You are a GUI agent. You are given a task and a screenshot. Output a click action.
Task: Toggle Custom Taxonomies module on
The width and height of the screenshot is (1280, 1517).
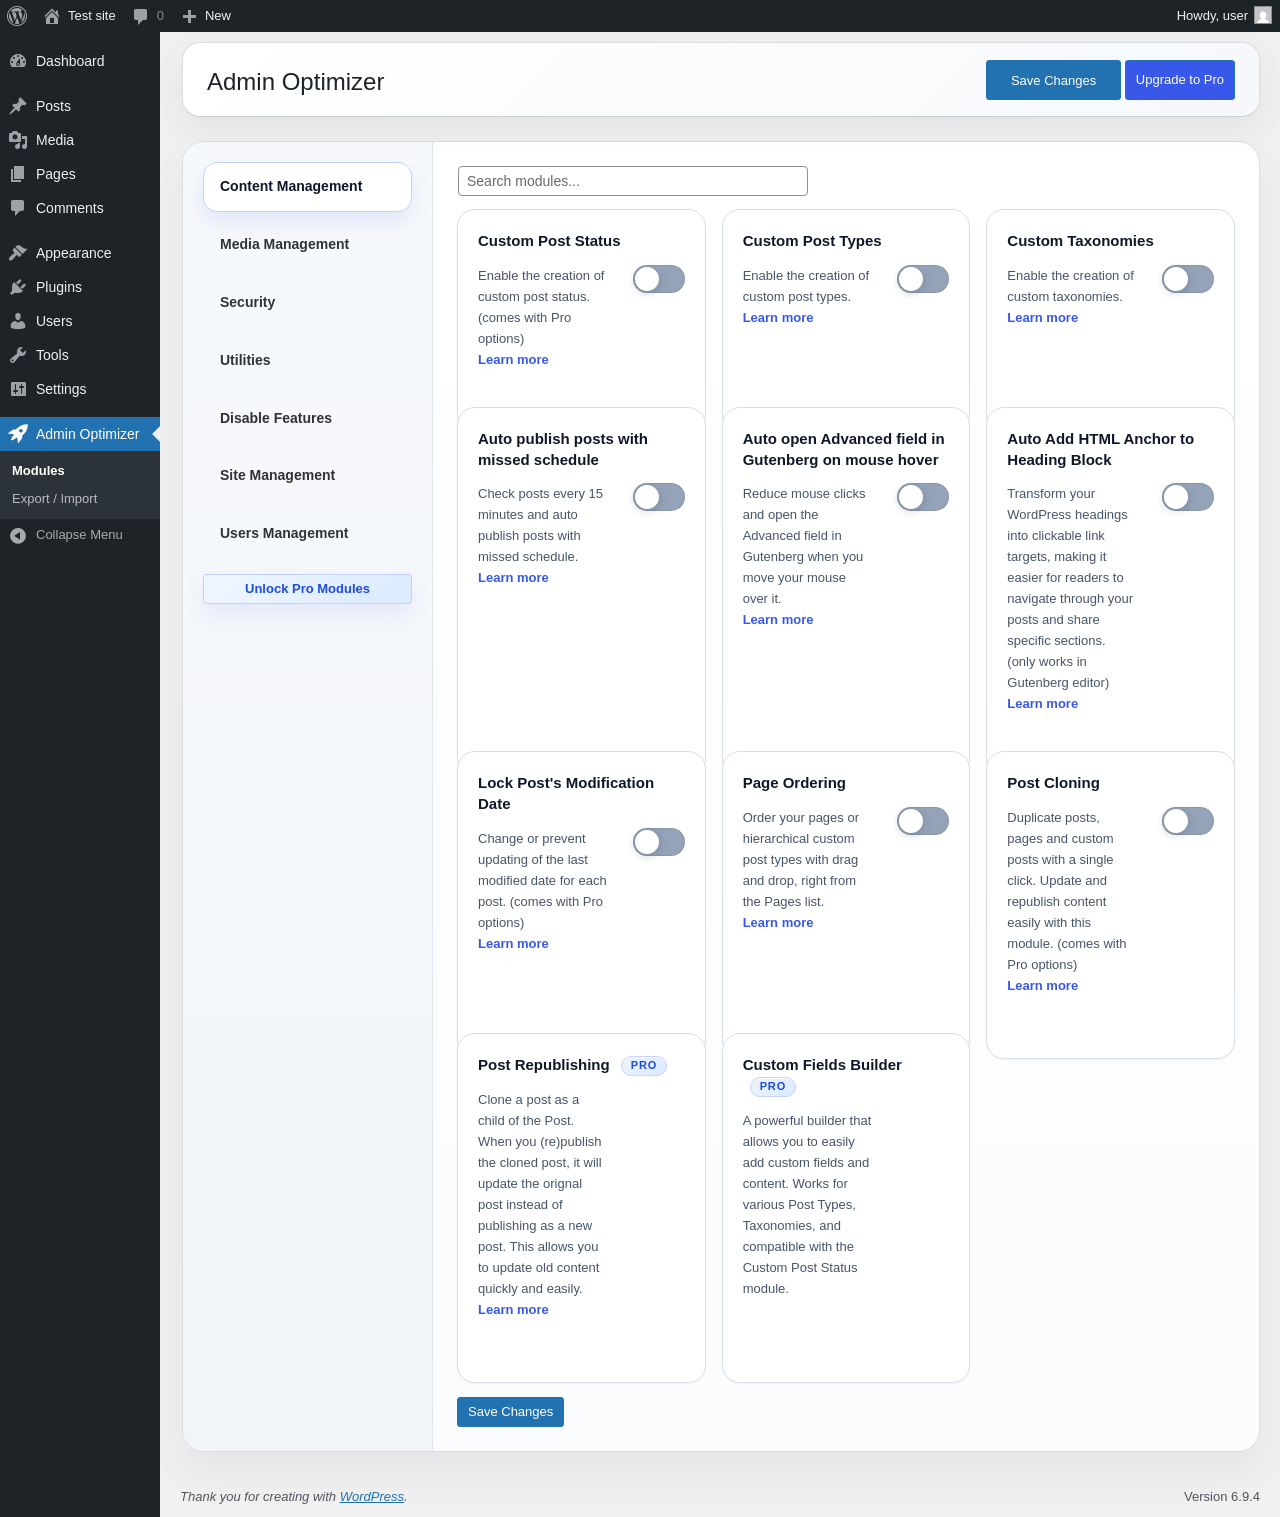click(1187, 279)
